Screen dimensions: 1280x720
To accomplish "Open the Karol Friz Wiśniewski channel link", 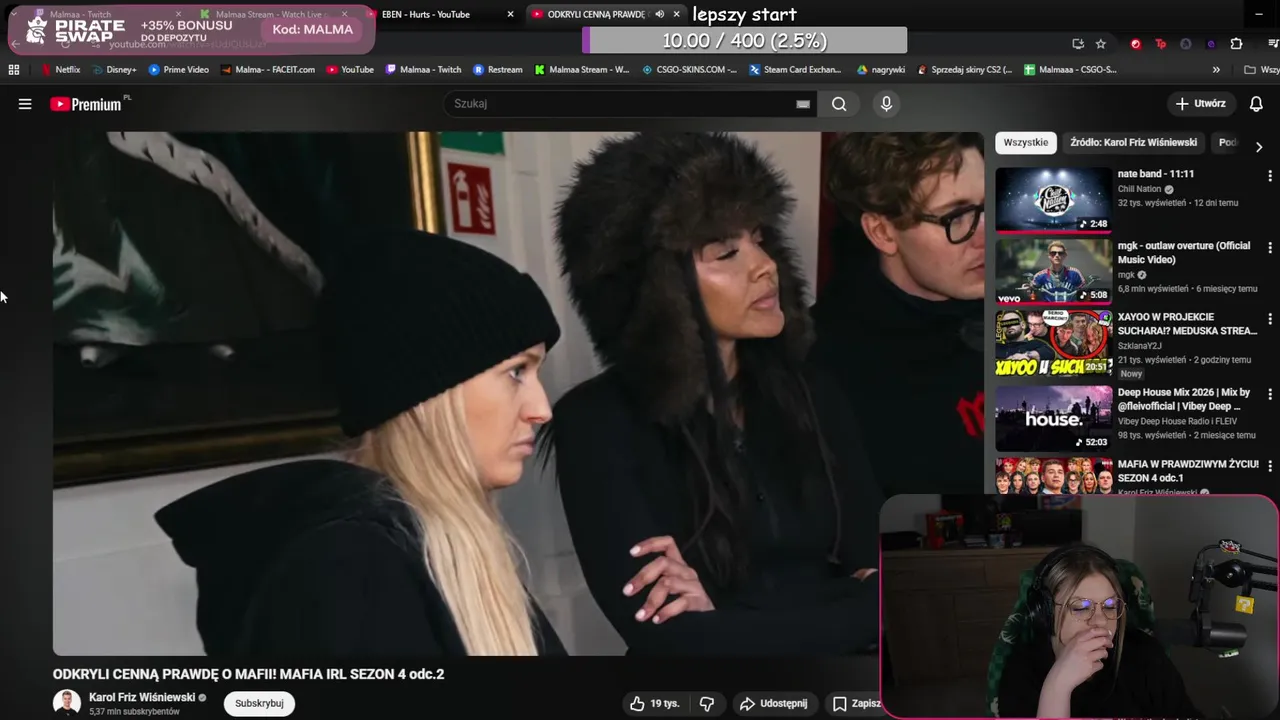I will [142, 697].
